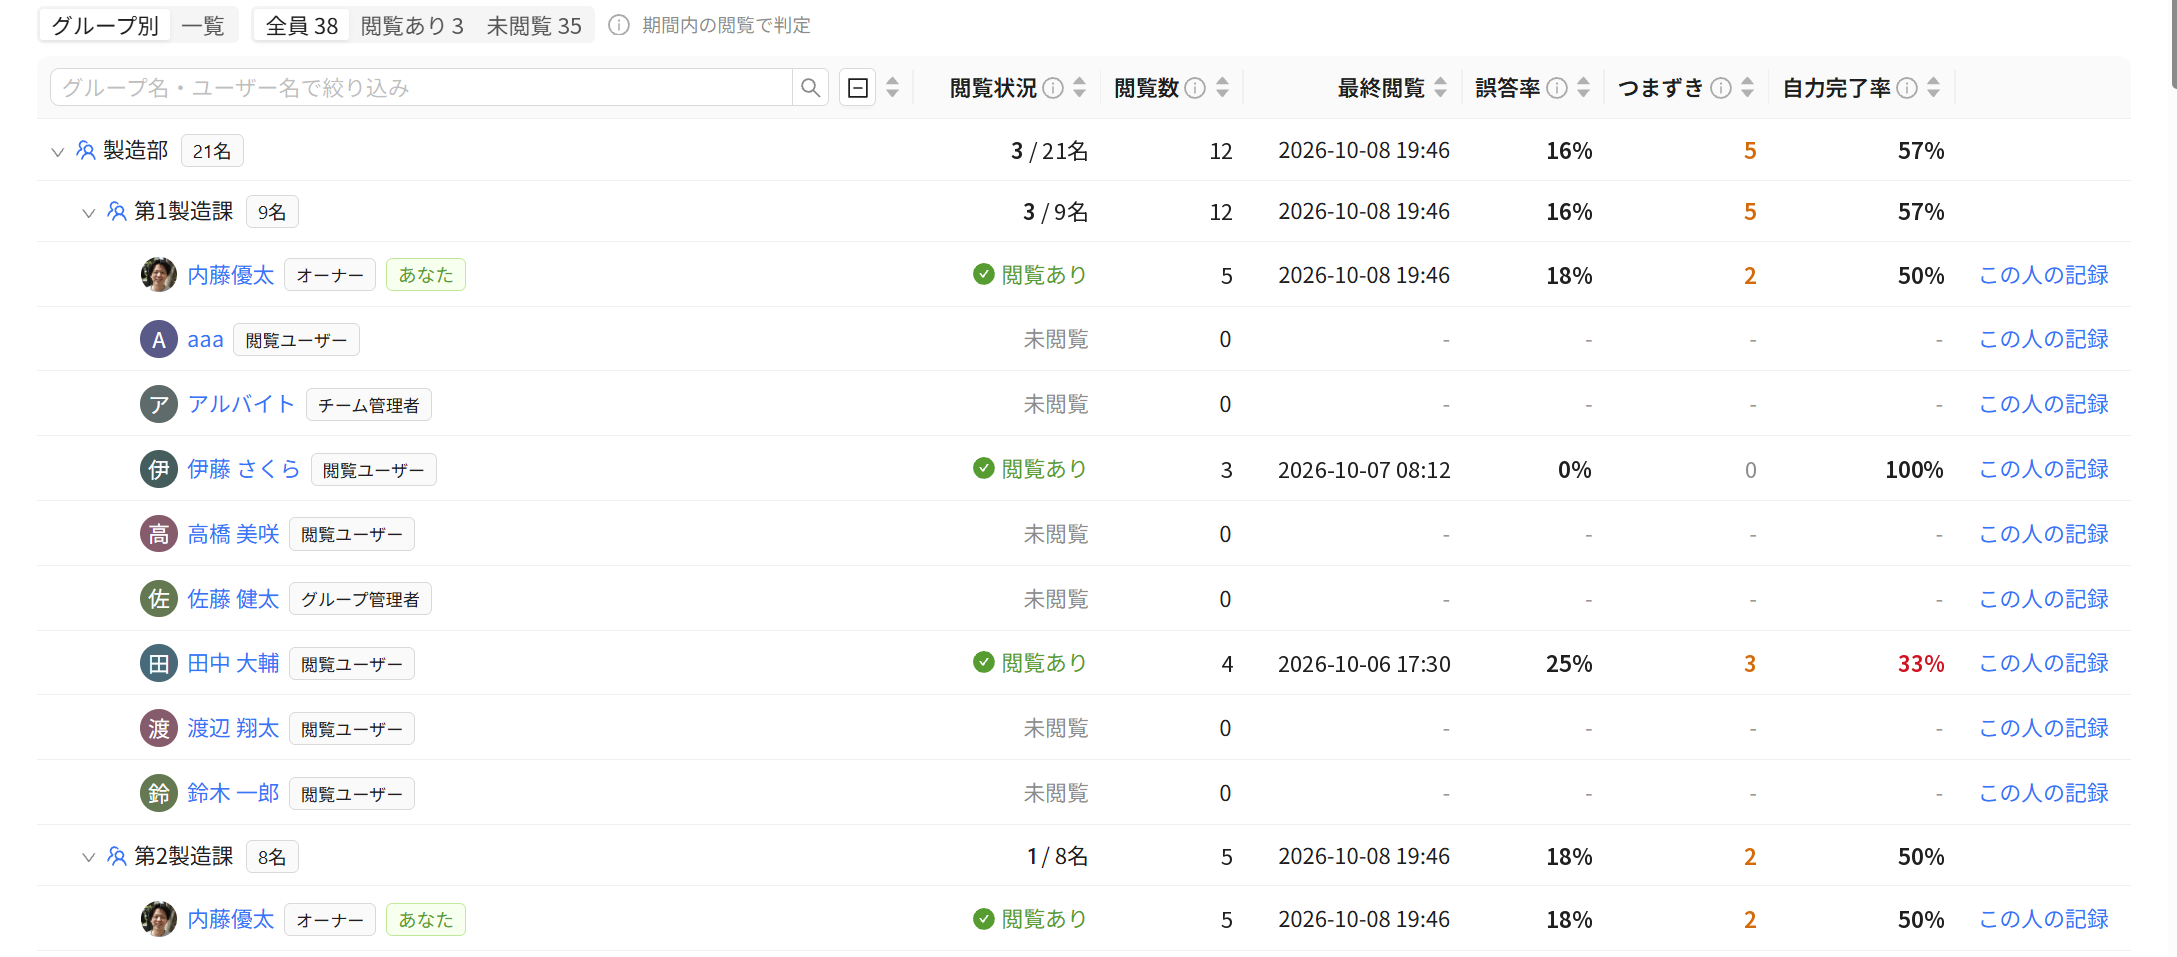Filter by 閲覧あり 3
This screenshot has height=957, width=2177.
(x=412, y=25)
